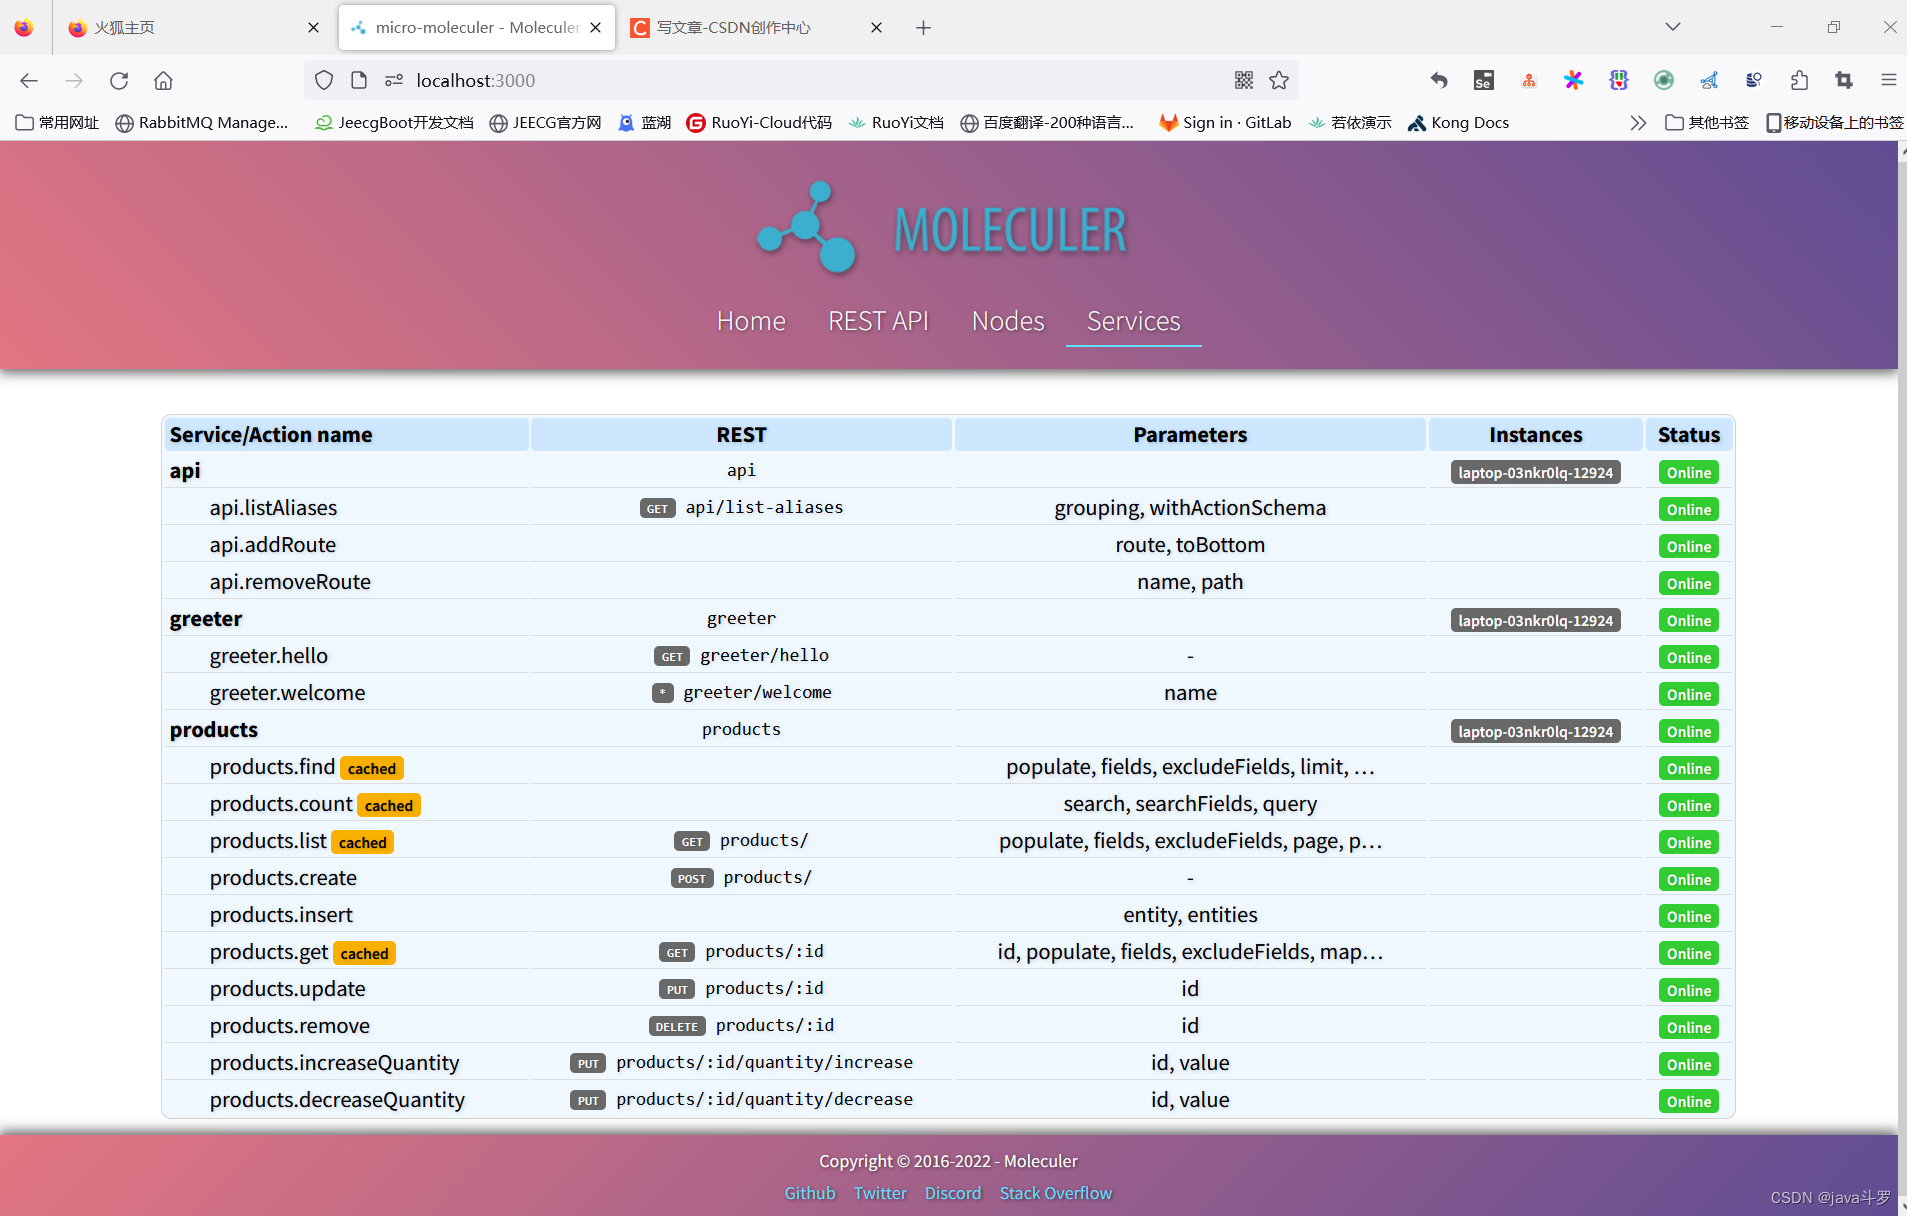
Task: Click the Parameters column header
Action: coord(1190,435)
